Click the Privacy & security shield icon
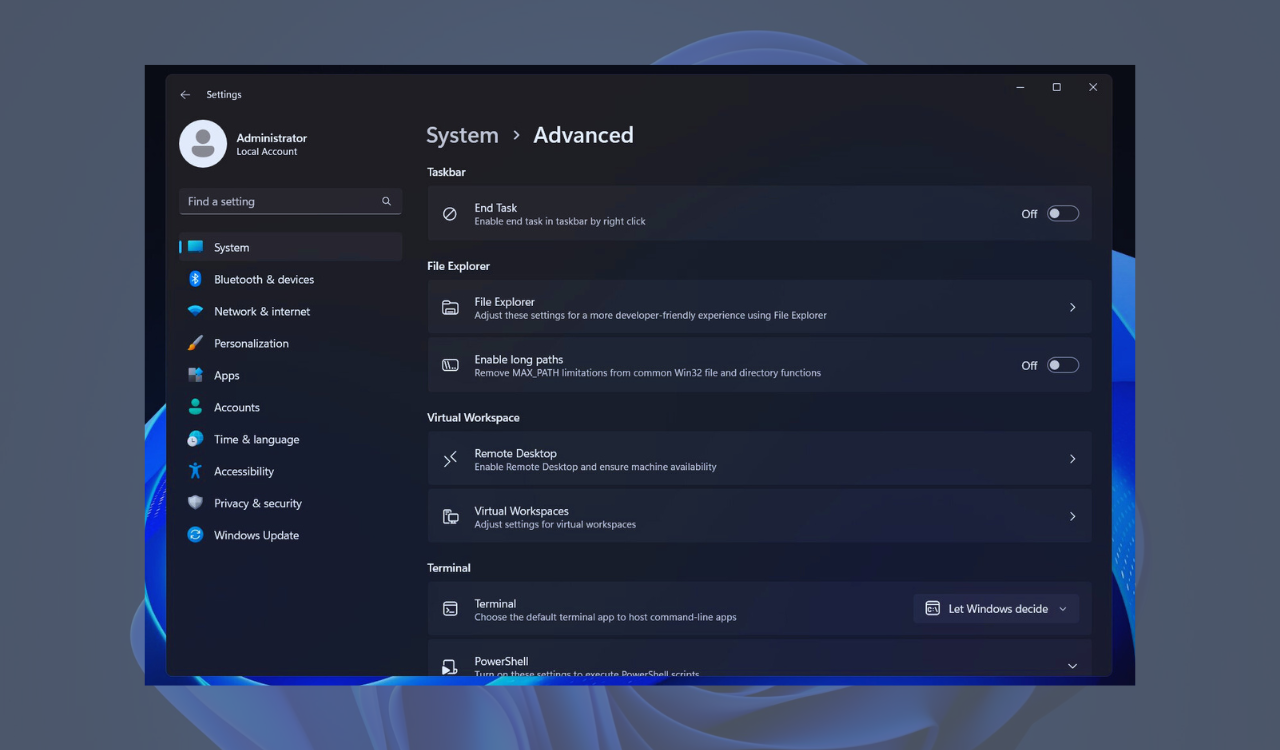The width and height of the screenshot is (1280, 750). tap(195, 503)
